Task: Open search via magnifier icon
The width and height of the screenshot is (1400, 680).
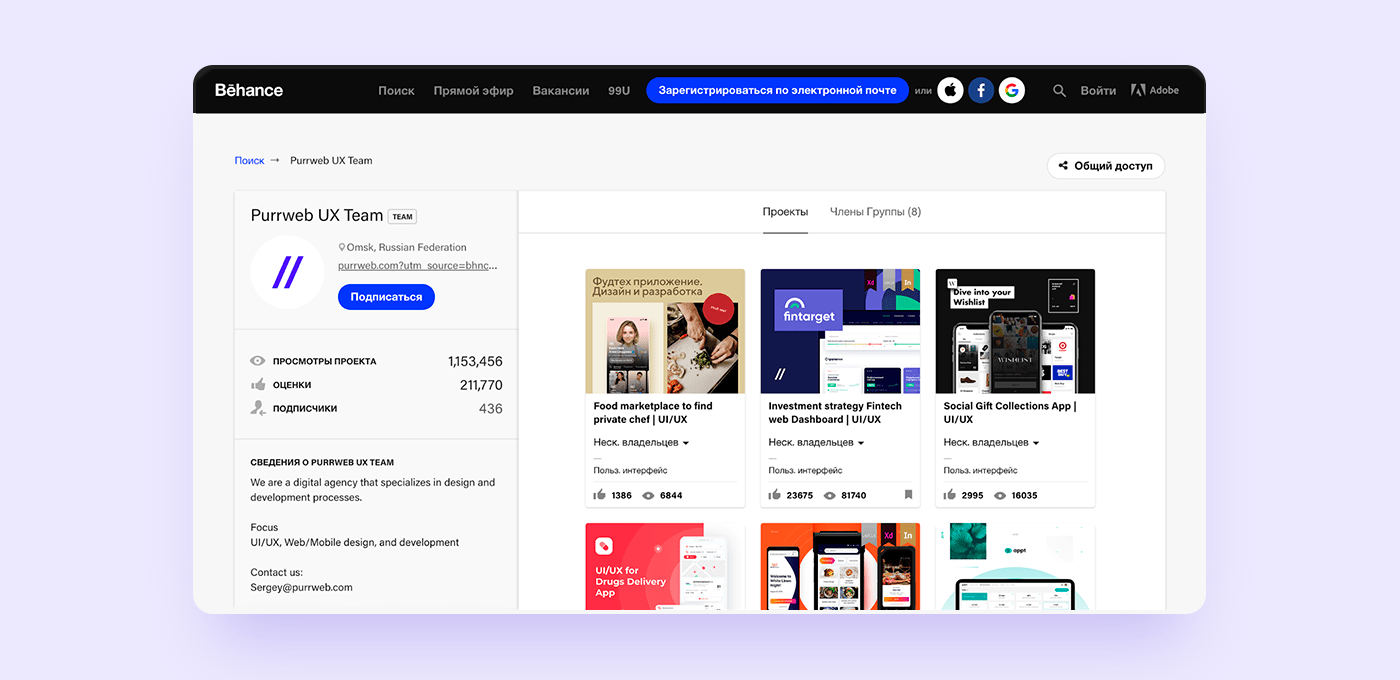Action: (1060, 90)
